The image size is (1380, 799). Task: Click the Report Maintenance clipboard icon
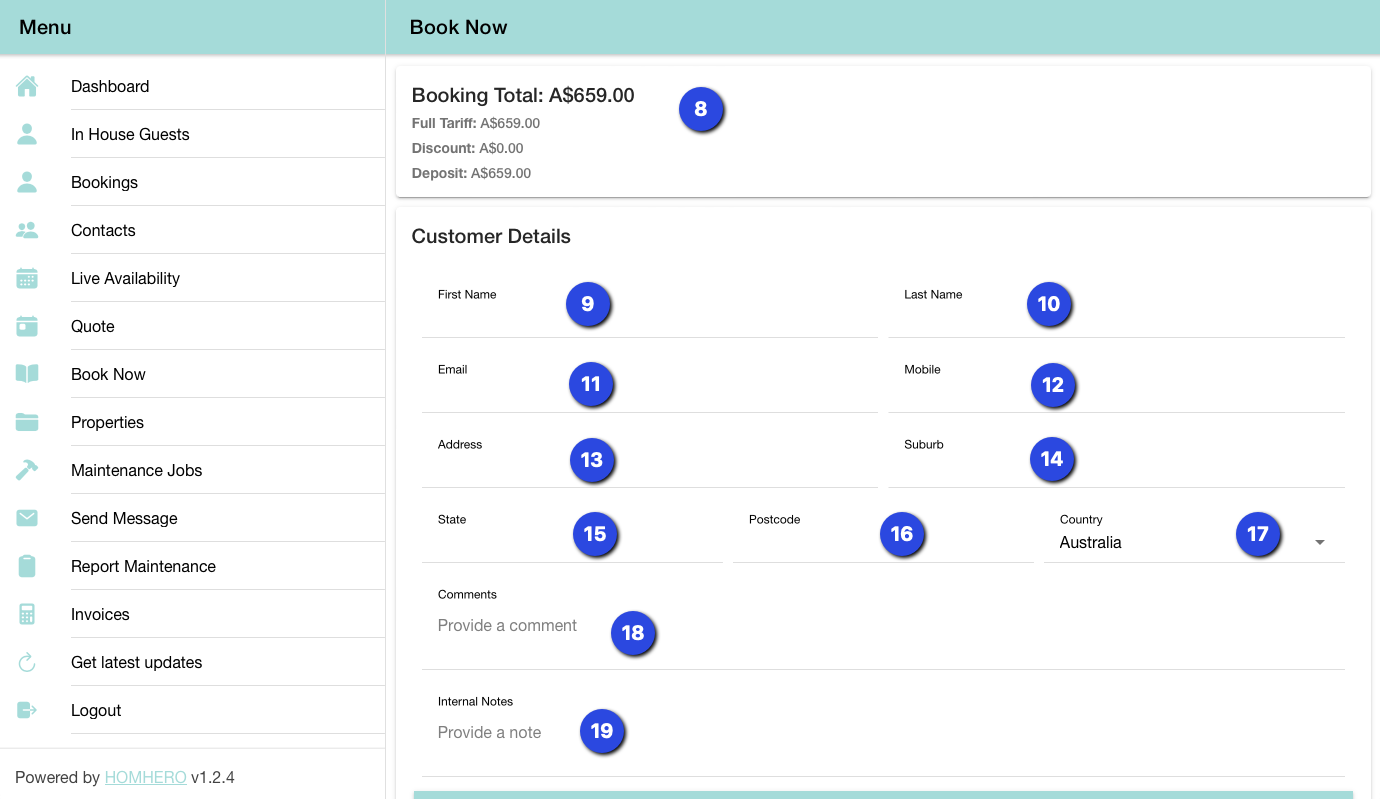(27, 567)
